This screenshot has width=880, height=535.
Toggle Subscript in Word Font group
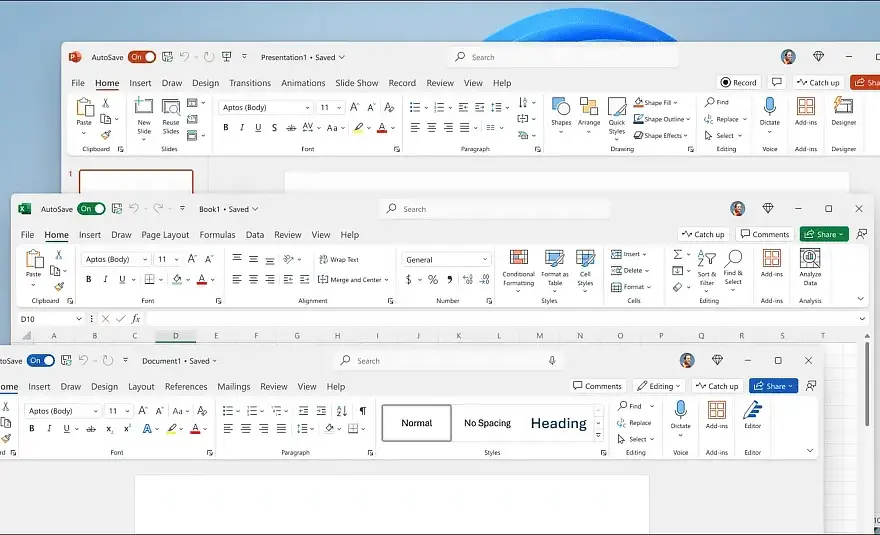[109, 429]
